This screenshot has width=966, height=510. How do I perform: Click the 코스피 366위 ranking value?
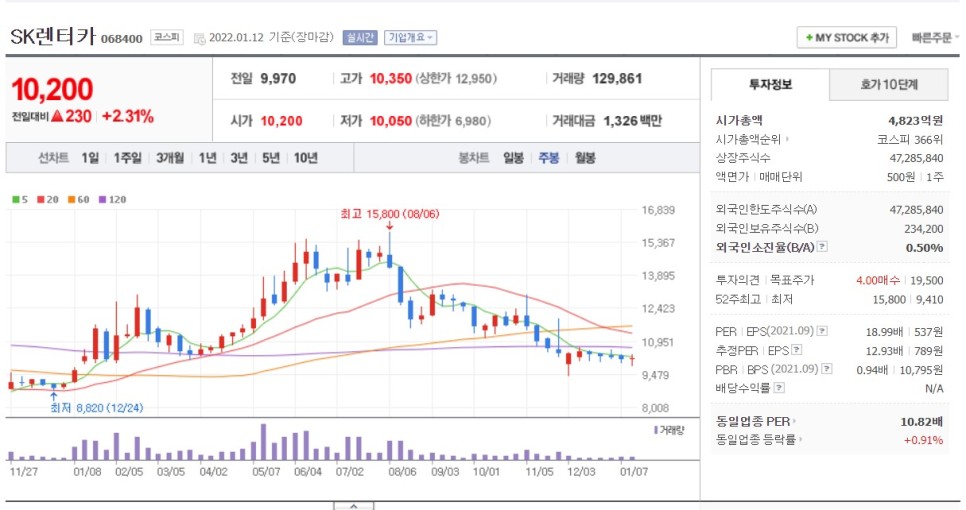pyautogui.click(x=910, y=139)
